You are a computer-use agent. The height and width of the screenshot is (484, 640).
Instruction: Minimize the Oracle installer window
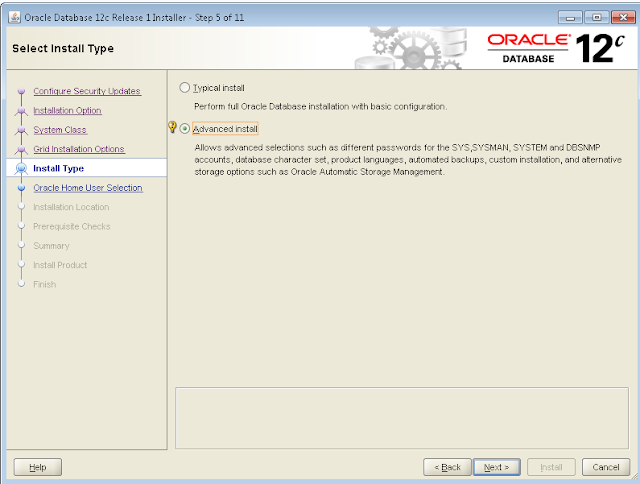tap(571, 18)
